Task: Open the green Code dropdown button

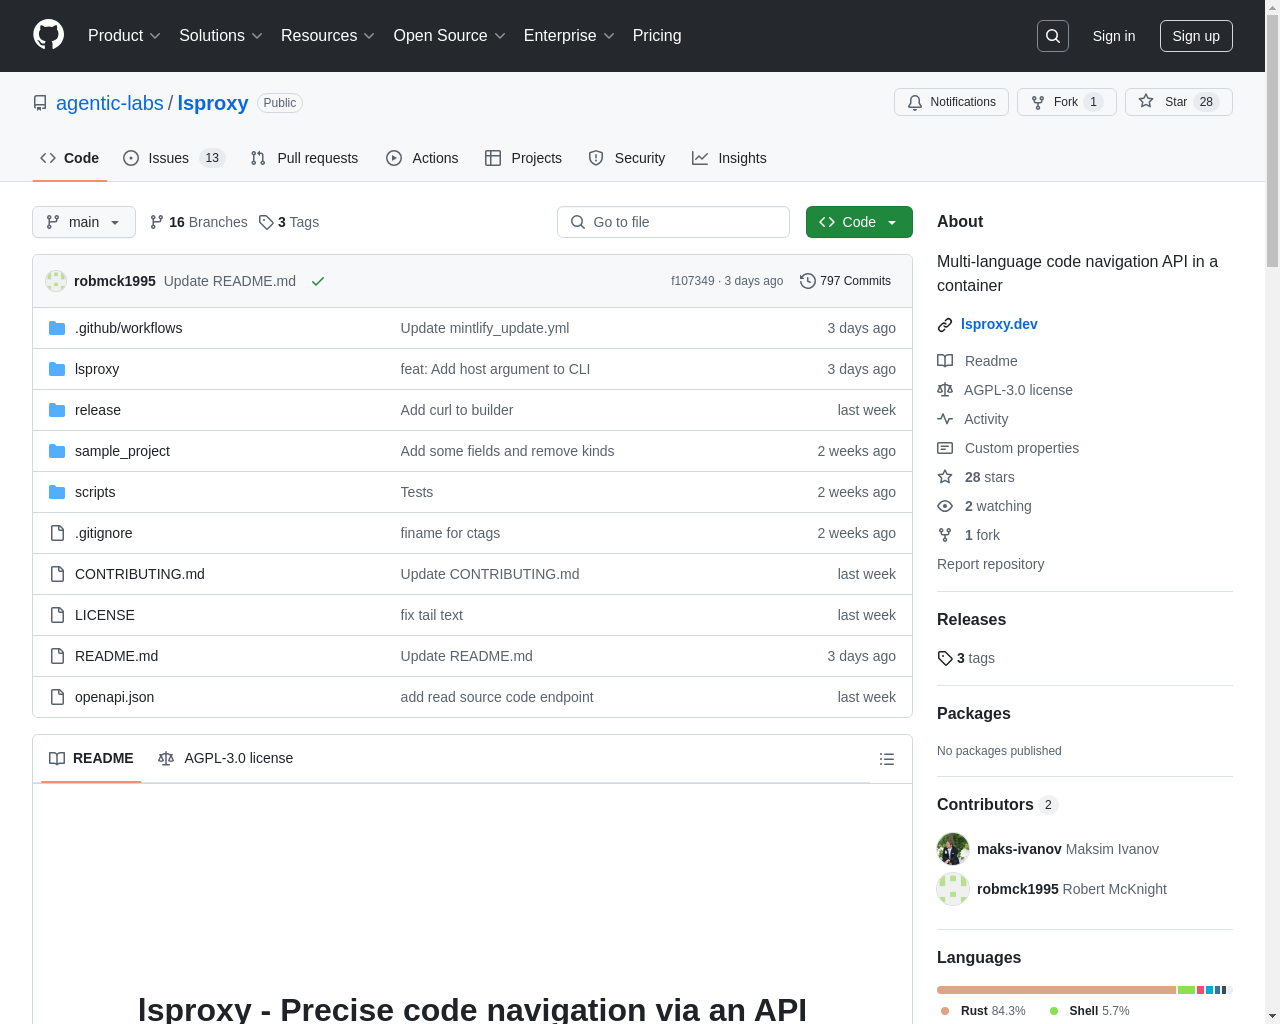Action: click(859, 222)
